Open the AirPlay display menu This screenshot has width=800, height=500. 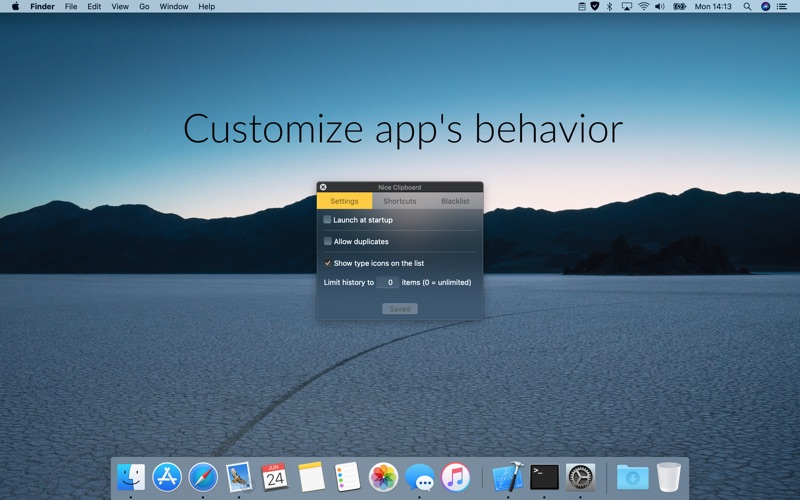pos(627,6)
